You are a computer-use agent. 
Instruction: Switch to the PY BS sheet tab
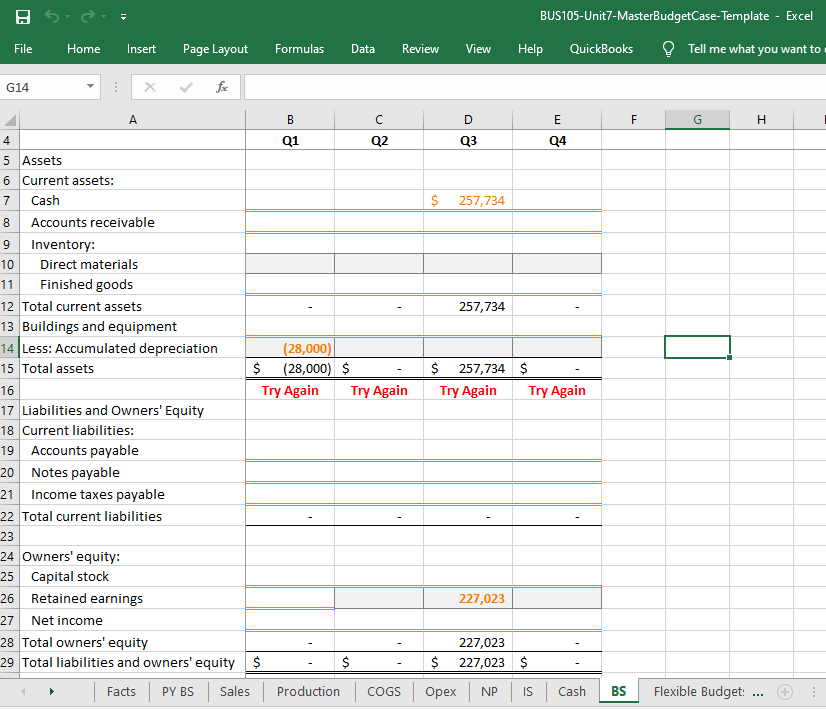pyautogui.click(x=178, y=692)
